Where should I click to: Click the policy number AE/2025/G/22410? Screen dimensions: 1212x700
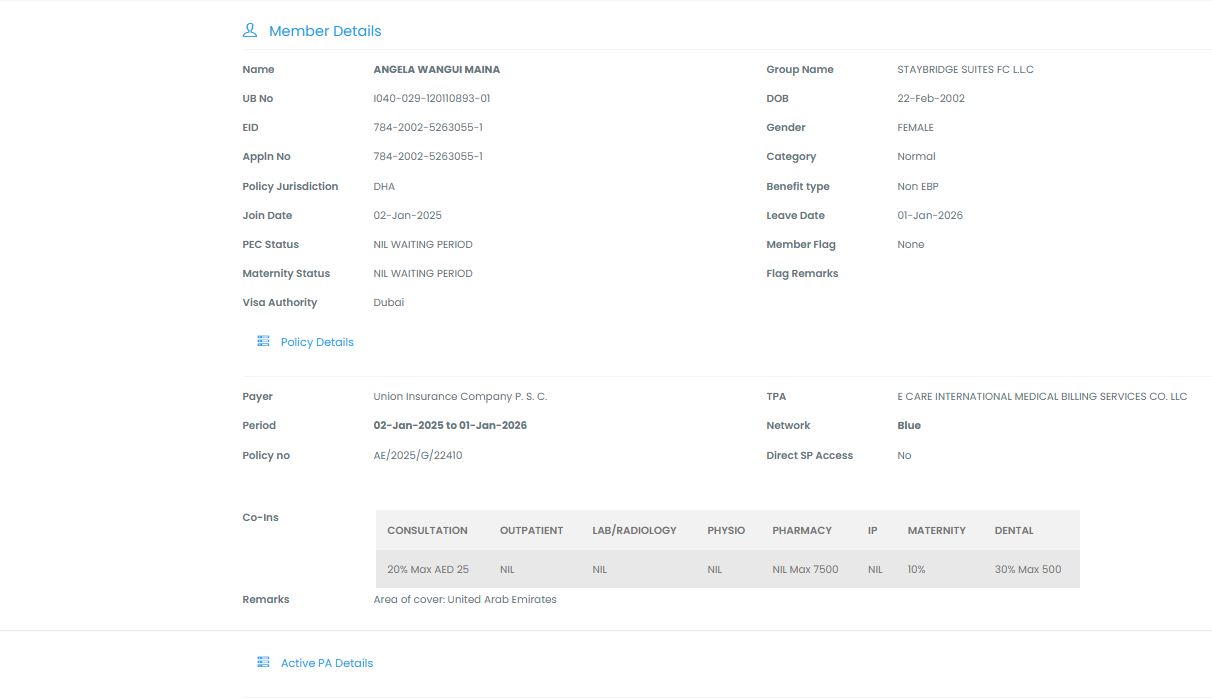418,456
